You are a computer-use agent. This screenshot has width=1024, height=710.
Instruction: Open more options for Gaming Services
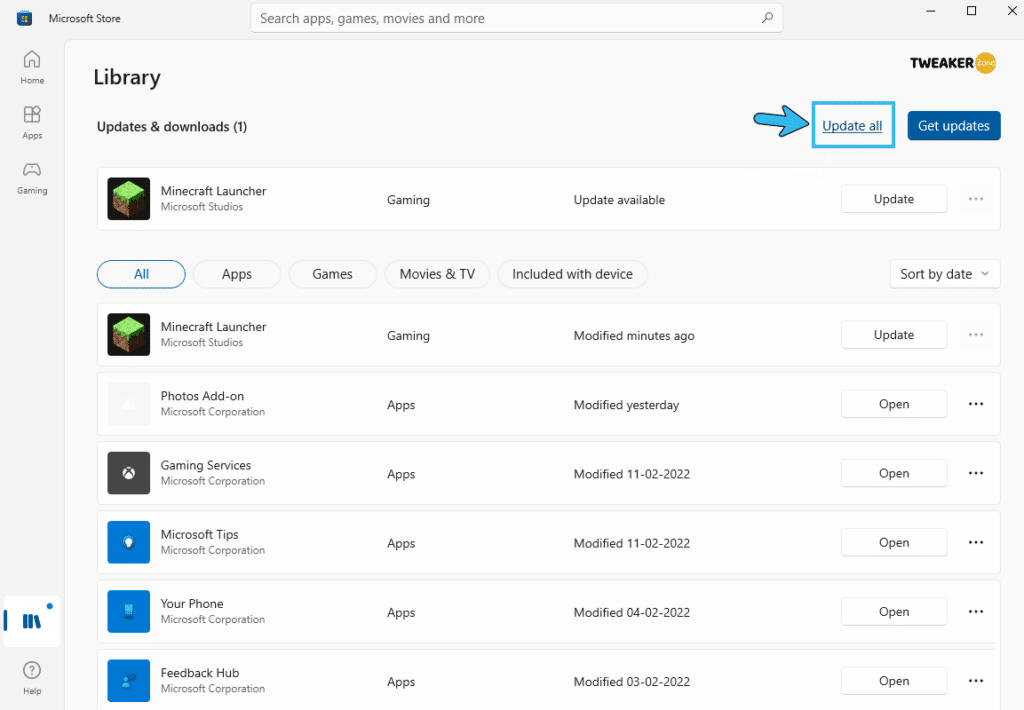point(976,474)
